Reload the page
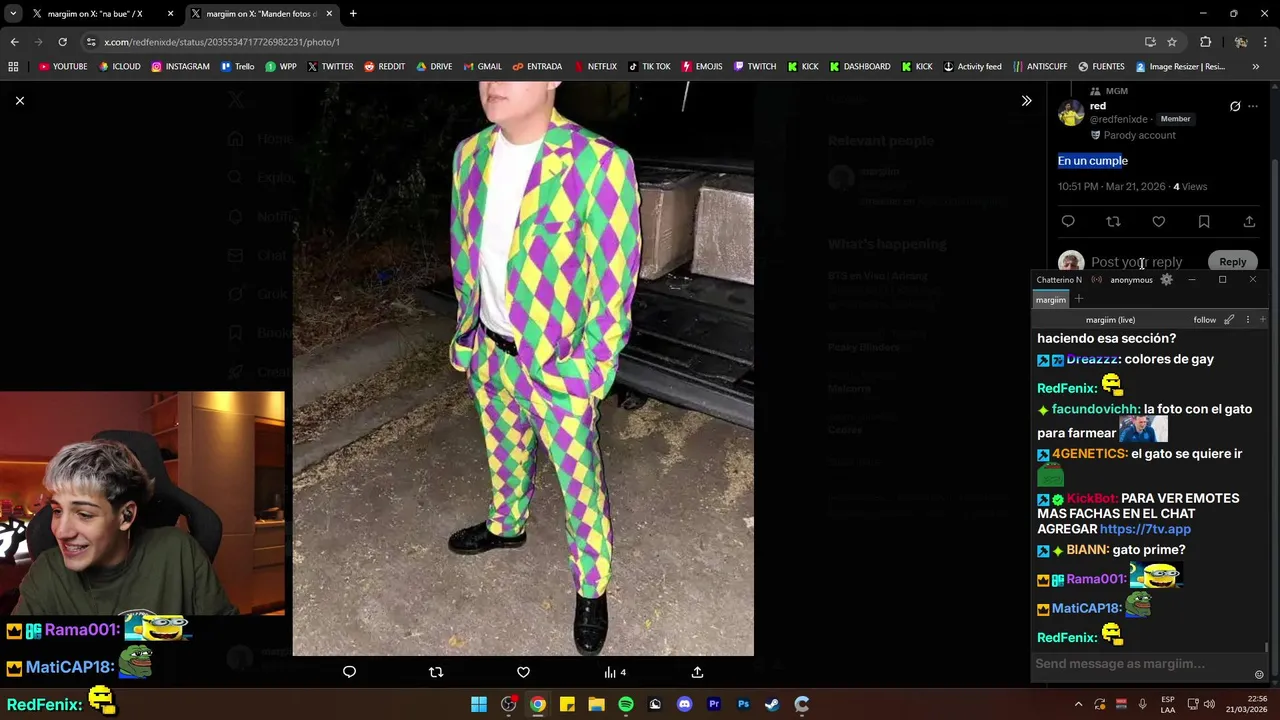The image size is (1280, 720). pos(62,42)
